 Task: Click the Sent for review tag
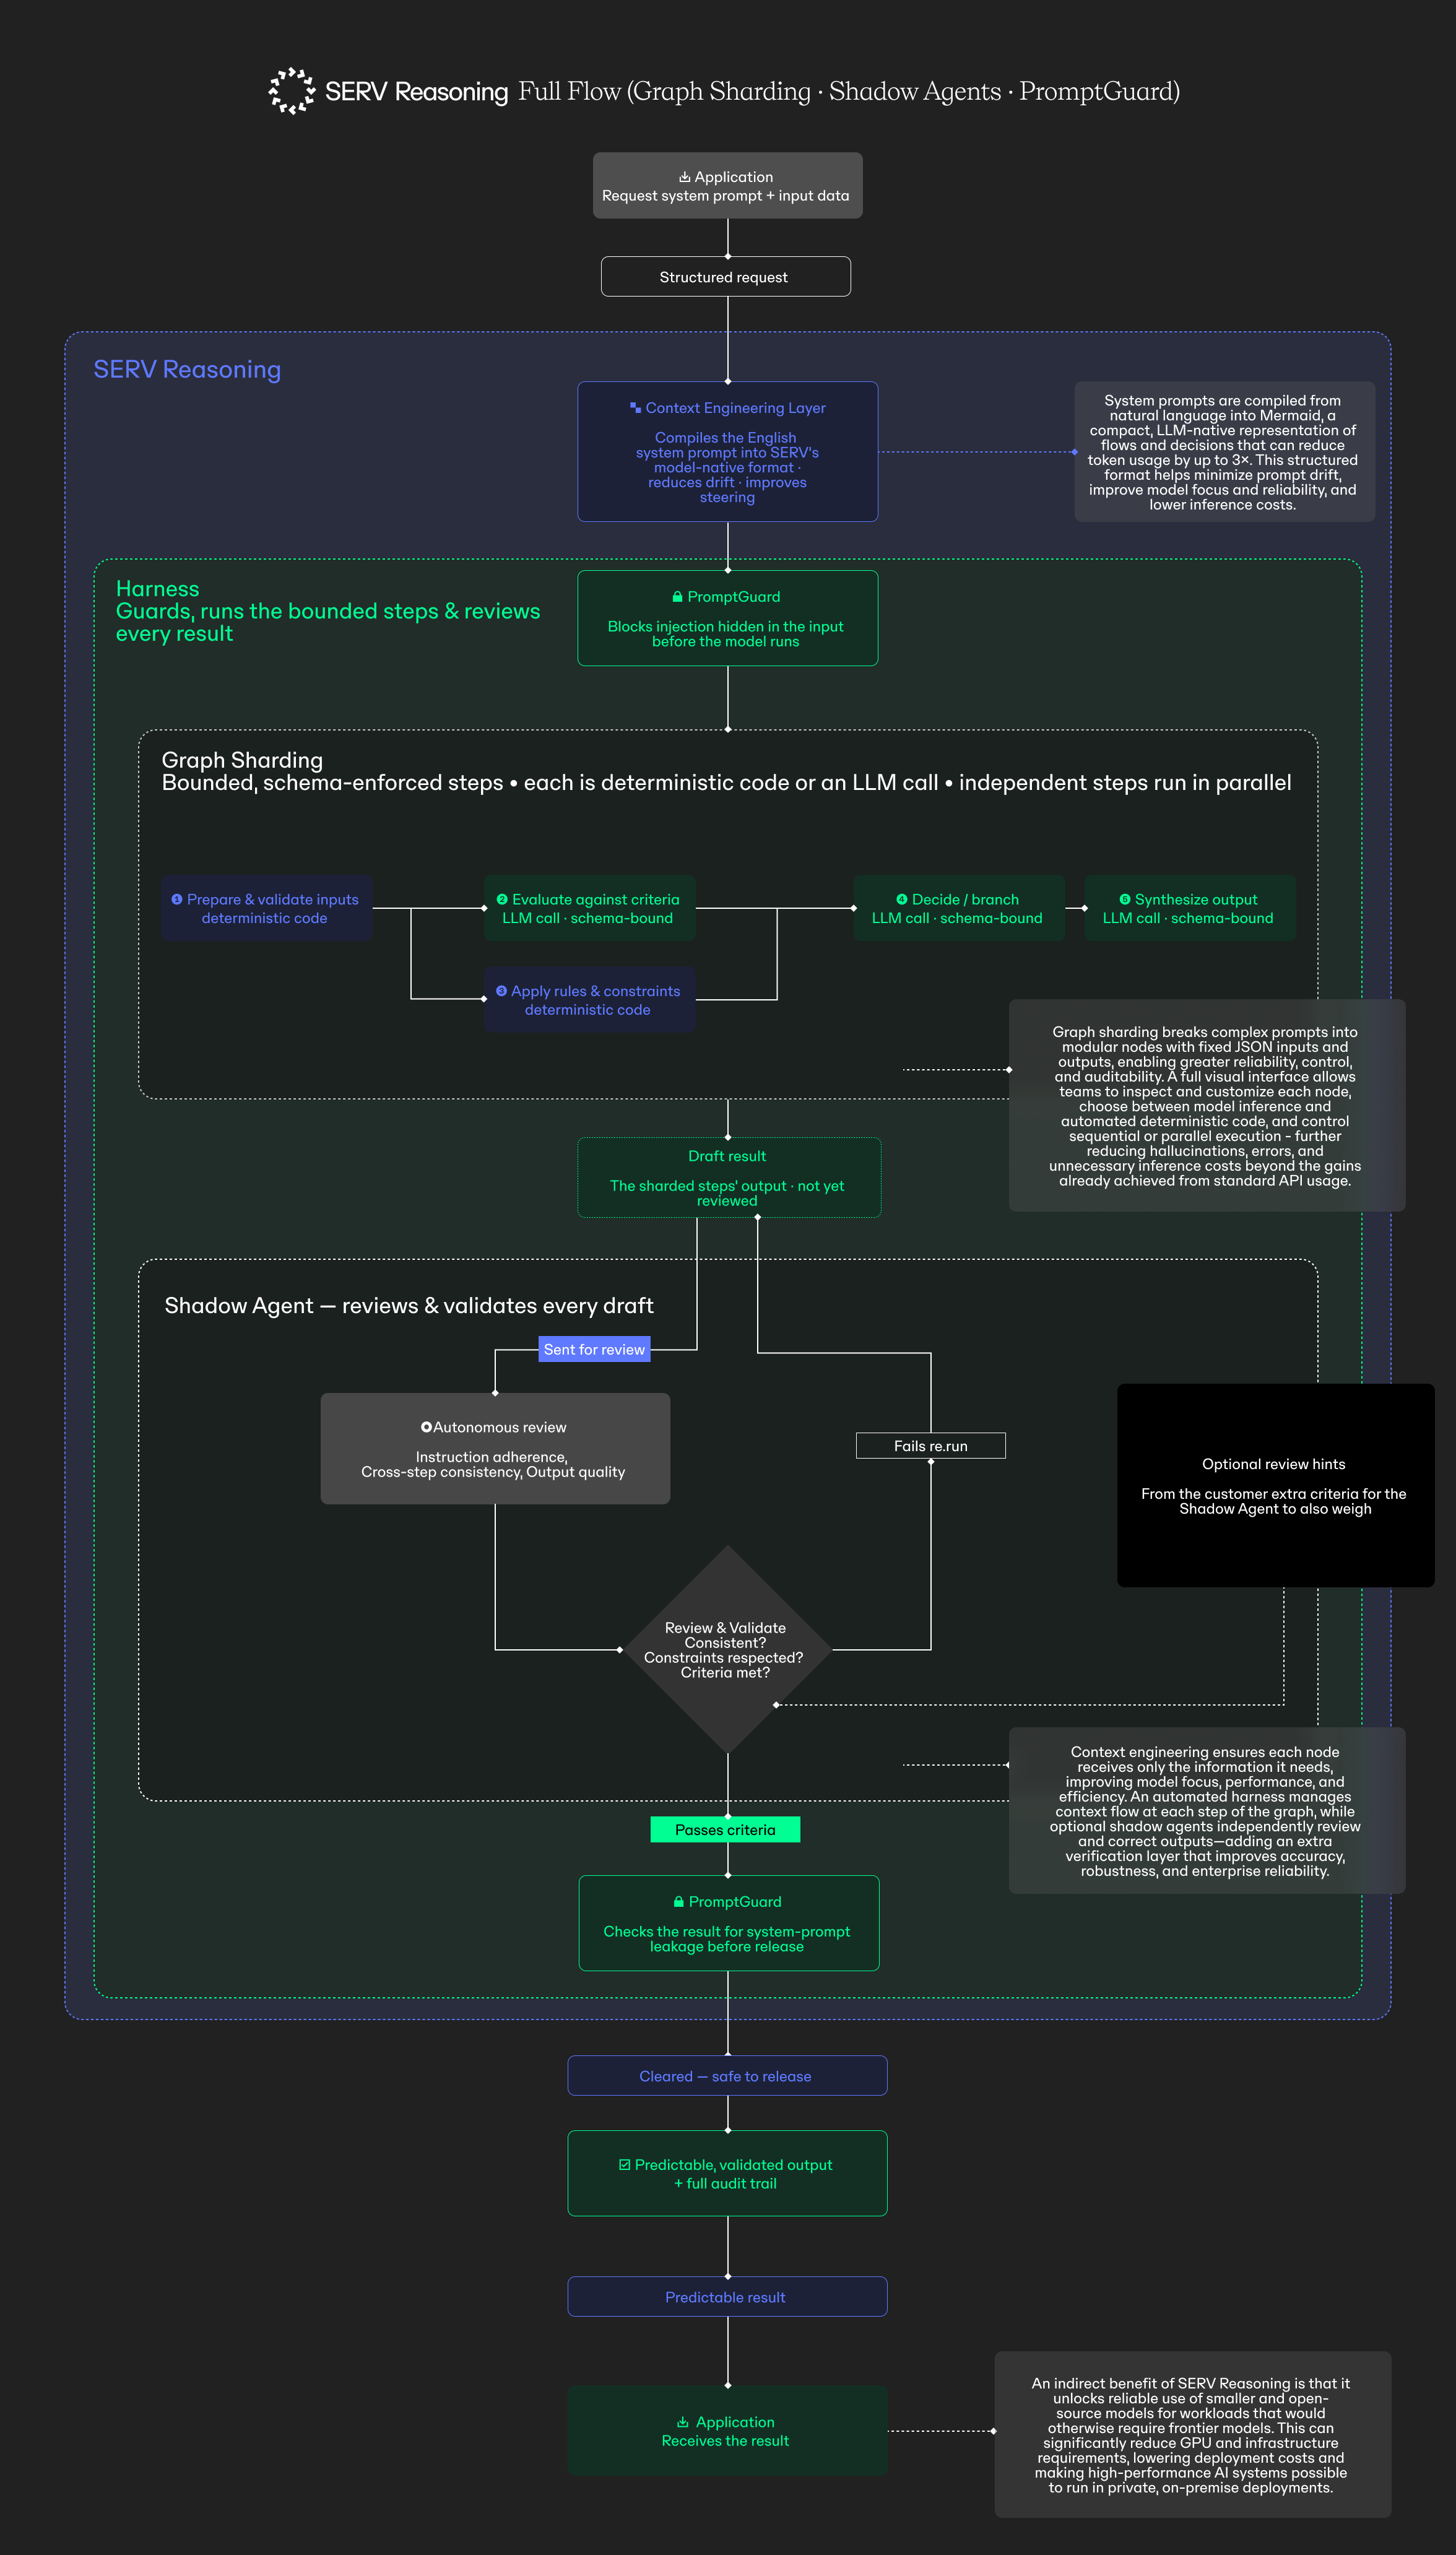pos(595,1350)
